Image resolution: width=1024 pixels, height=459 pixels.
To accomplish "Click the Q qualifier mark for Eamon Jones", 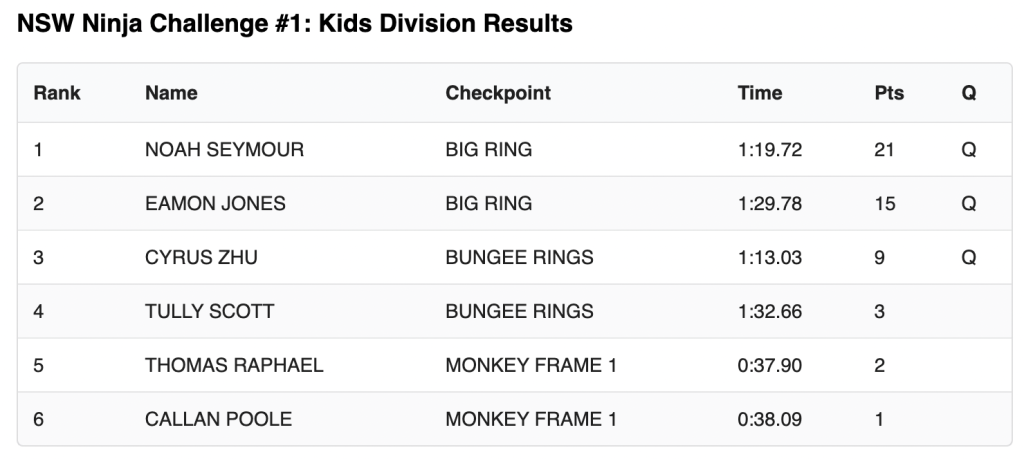I will (x=968, y=204).
